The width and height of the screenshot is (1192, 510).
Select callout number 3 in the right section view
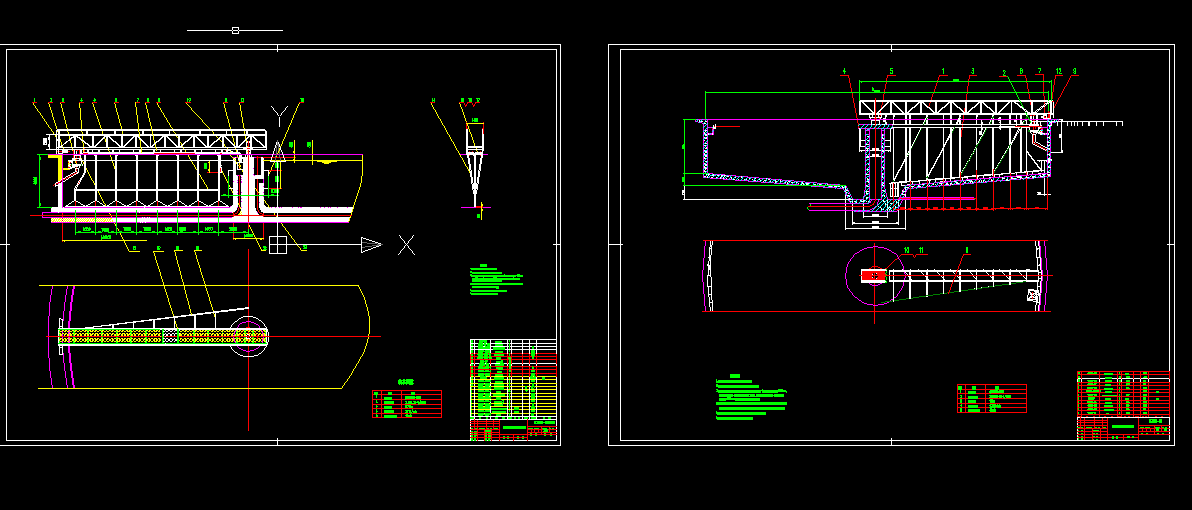pos(972,71)
